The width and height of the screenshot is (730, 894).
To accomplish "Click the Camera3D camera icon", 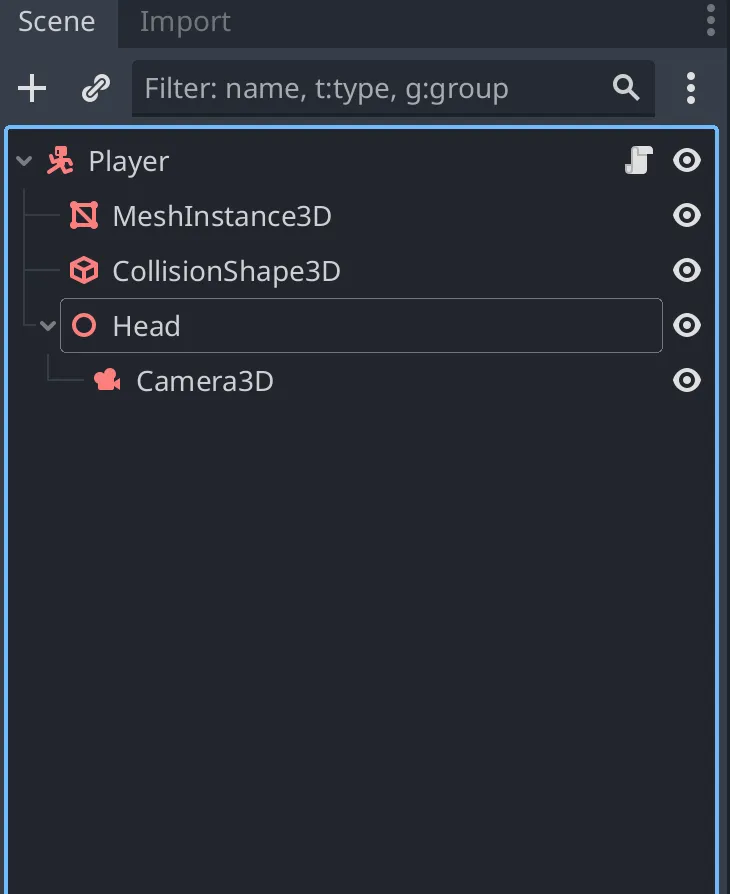I will click(107, 381).
